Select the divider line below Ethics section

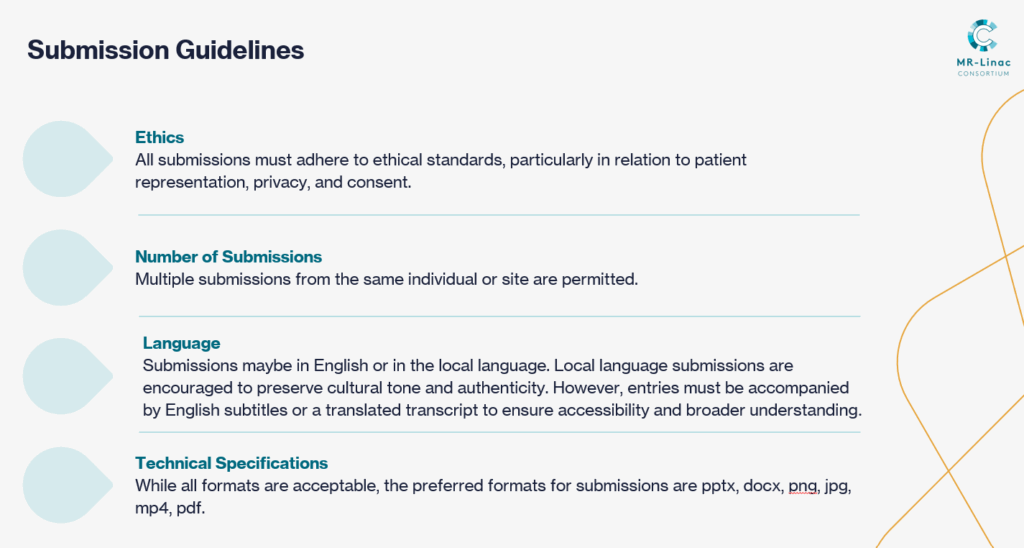(x=498, y=215)
